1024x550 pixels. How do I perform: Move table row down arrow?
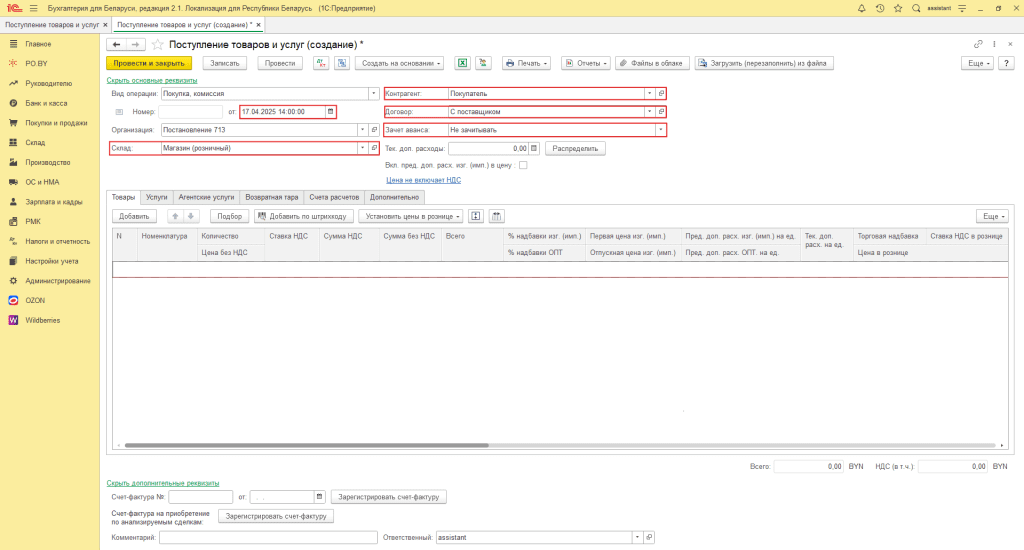tap(191, 216)
